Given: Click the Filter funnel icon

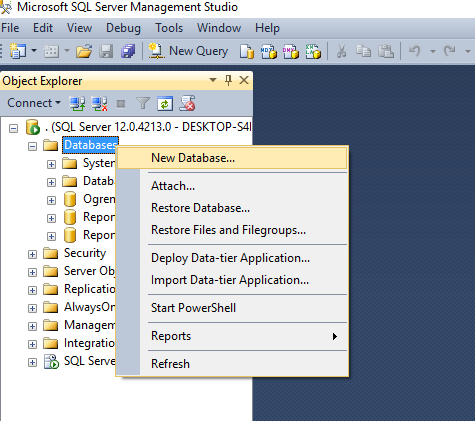Looking at the screenshot, I should 143,103.
